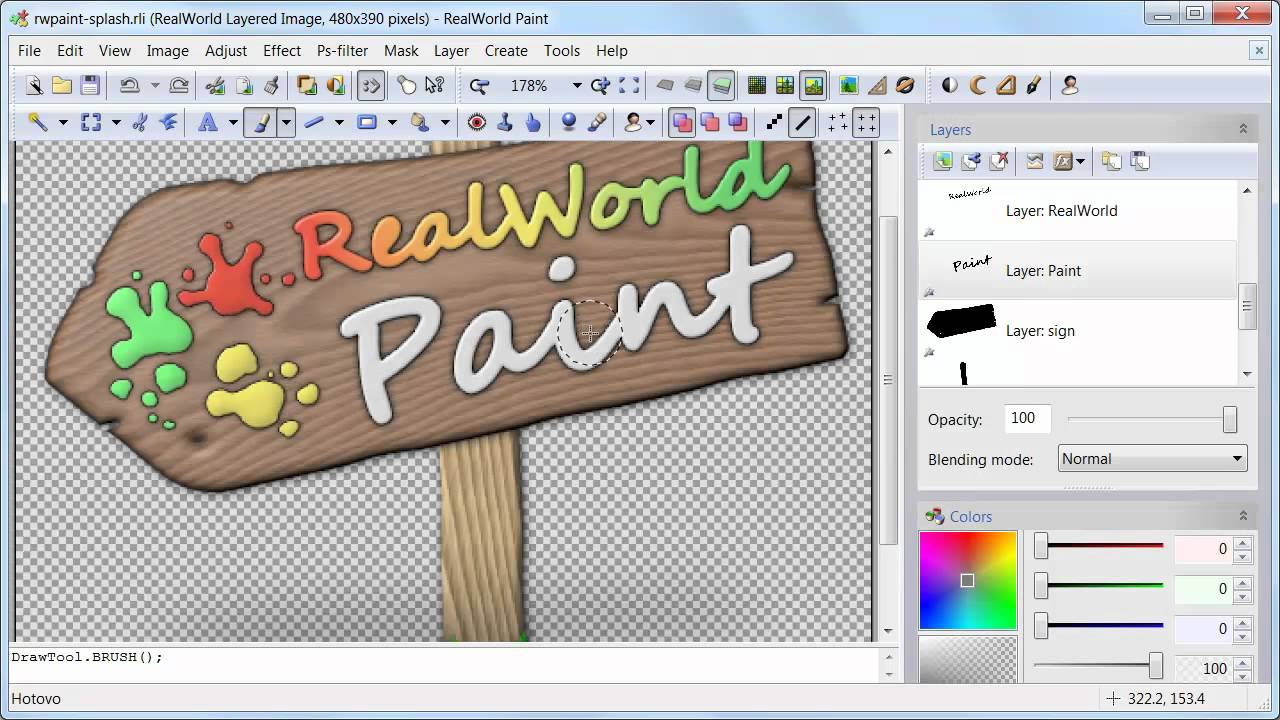Click the Opacity value input field

point(1026,419)
